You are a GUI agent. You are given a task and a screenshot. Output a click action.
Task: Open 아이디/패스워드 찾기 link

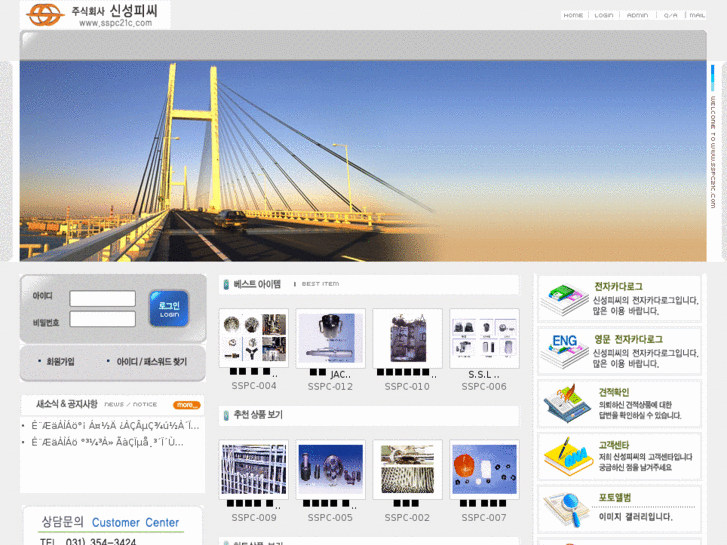pyautogui.click(x=152, y=361)
